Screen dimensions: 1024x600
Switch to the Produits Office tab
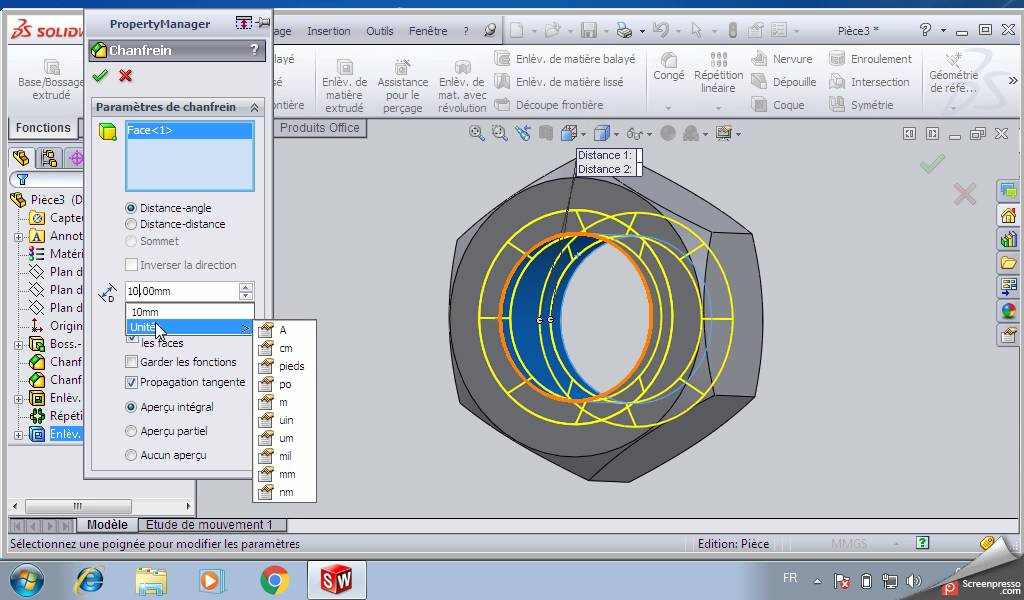[320, 128]
